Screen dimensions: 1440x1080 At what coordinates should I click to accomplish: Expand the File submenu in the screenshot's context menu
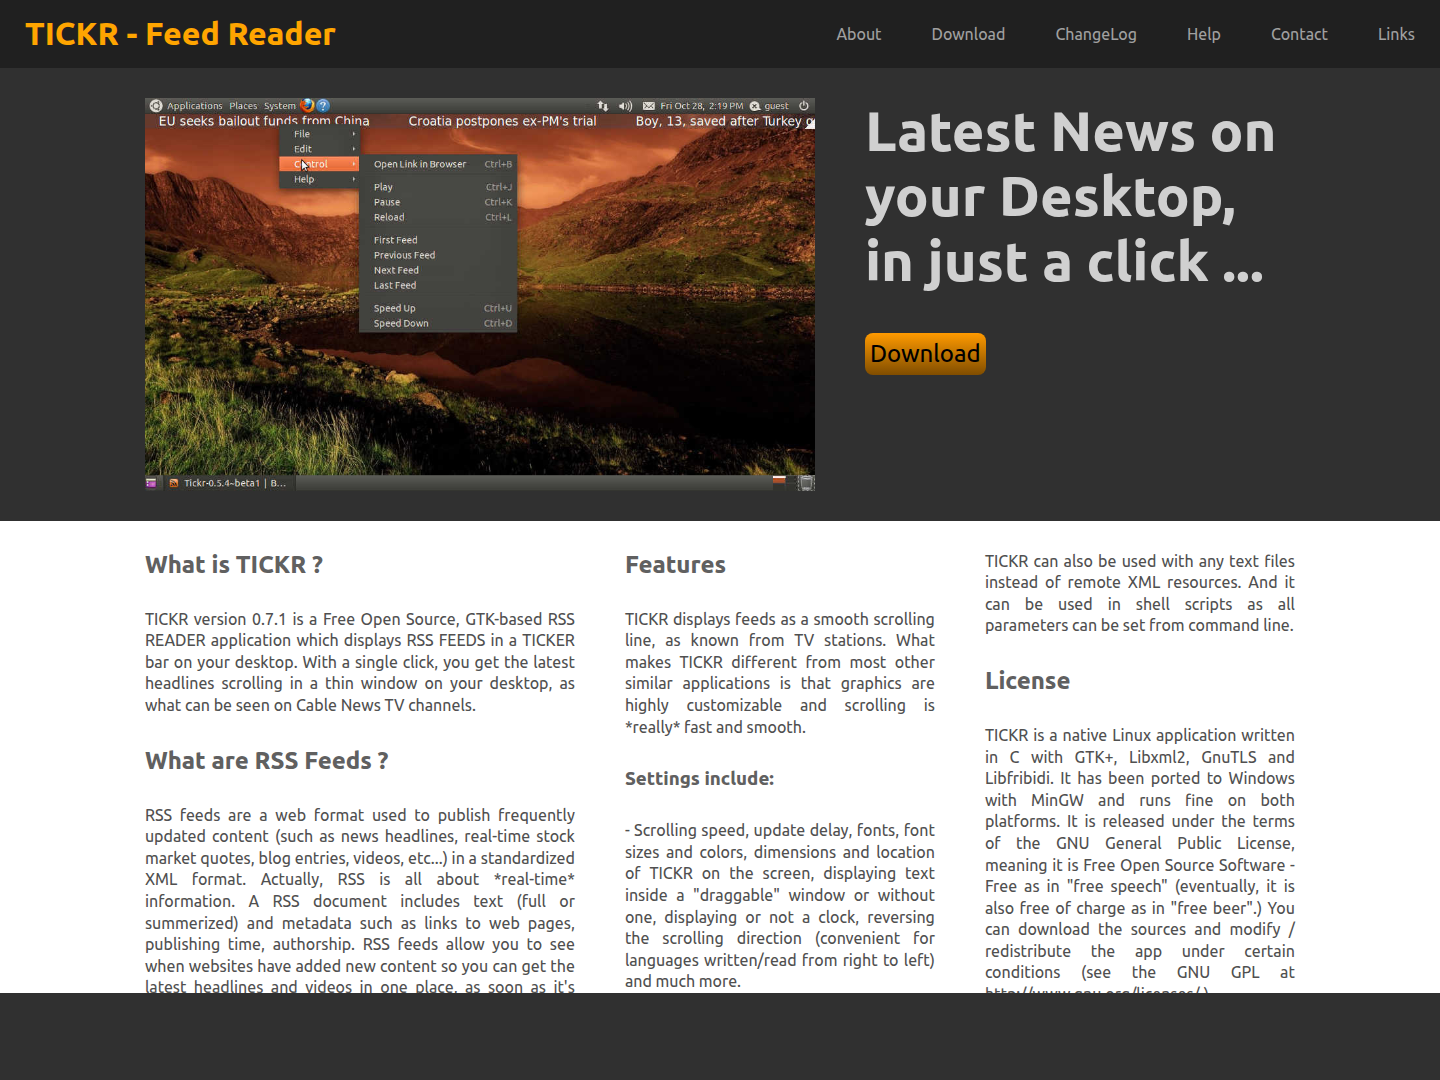tap(319, 134)
